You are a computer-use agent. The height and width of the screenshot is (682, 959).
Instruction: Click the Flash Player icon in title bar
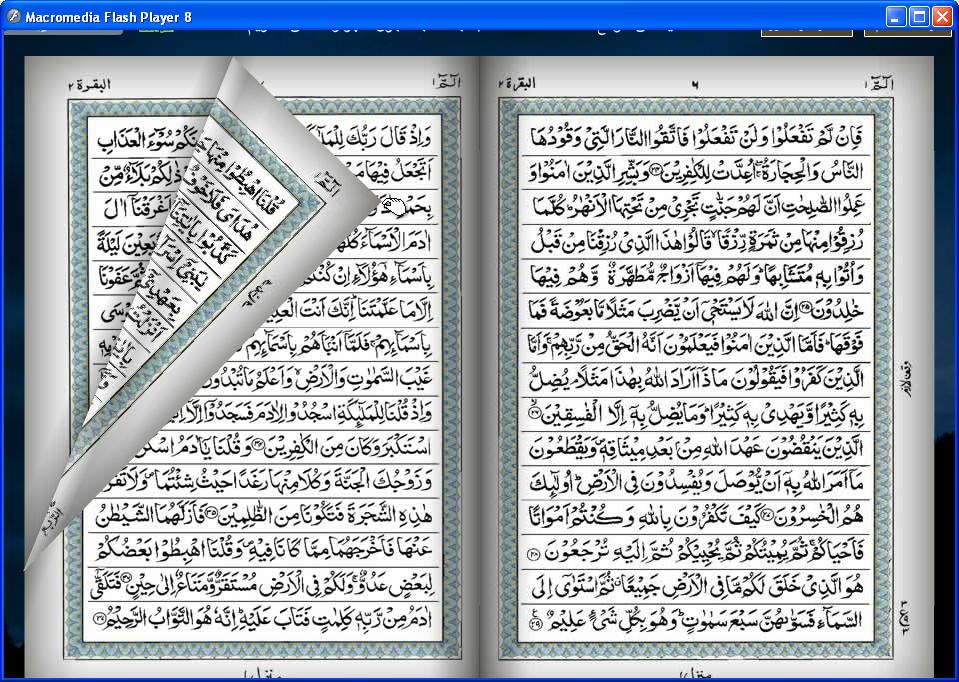(x=13, y=17)
